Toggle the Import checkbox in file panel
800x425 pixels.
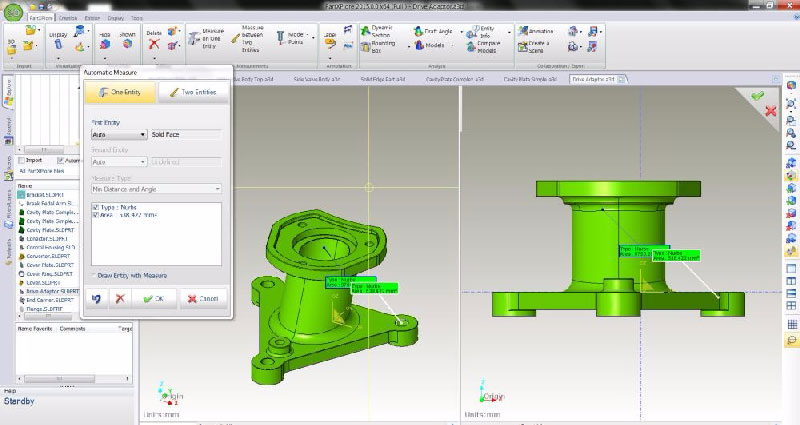point(21,159)
